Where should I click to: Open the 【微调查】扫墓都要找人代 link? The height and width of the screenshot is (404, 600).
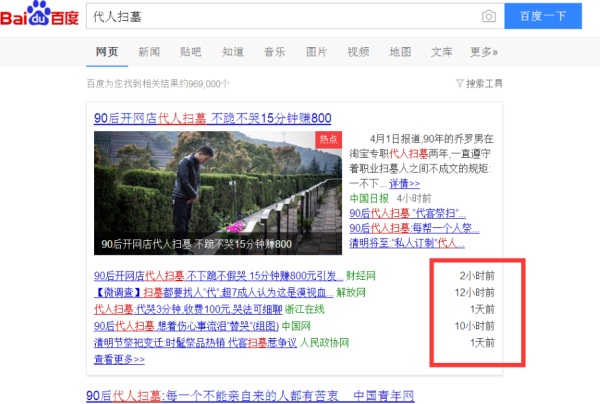[x=214, y=293]
